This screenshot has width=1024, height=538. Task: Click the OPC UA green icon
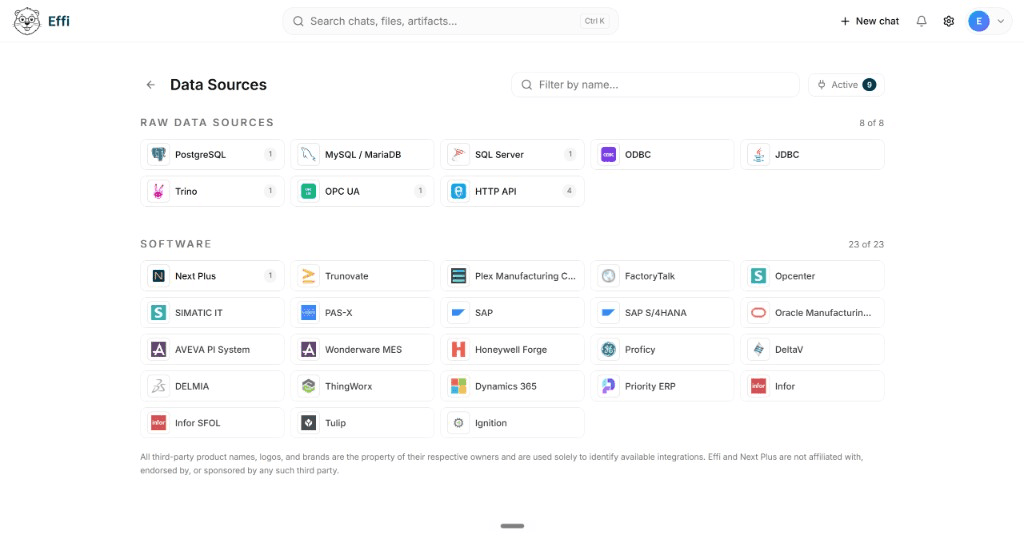(308, 191)
